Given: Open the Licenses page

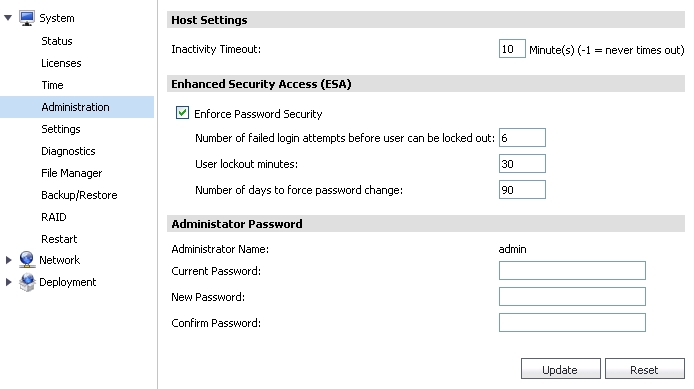Looking at the screenshot, I should [61, 63].
